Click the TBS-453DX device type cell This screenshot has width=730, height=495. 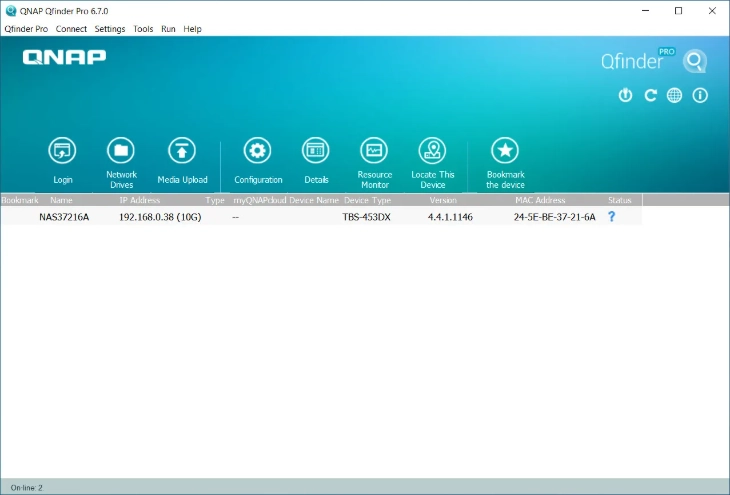[366, 217]
